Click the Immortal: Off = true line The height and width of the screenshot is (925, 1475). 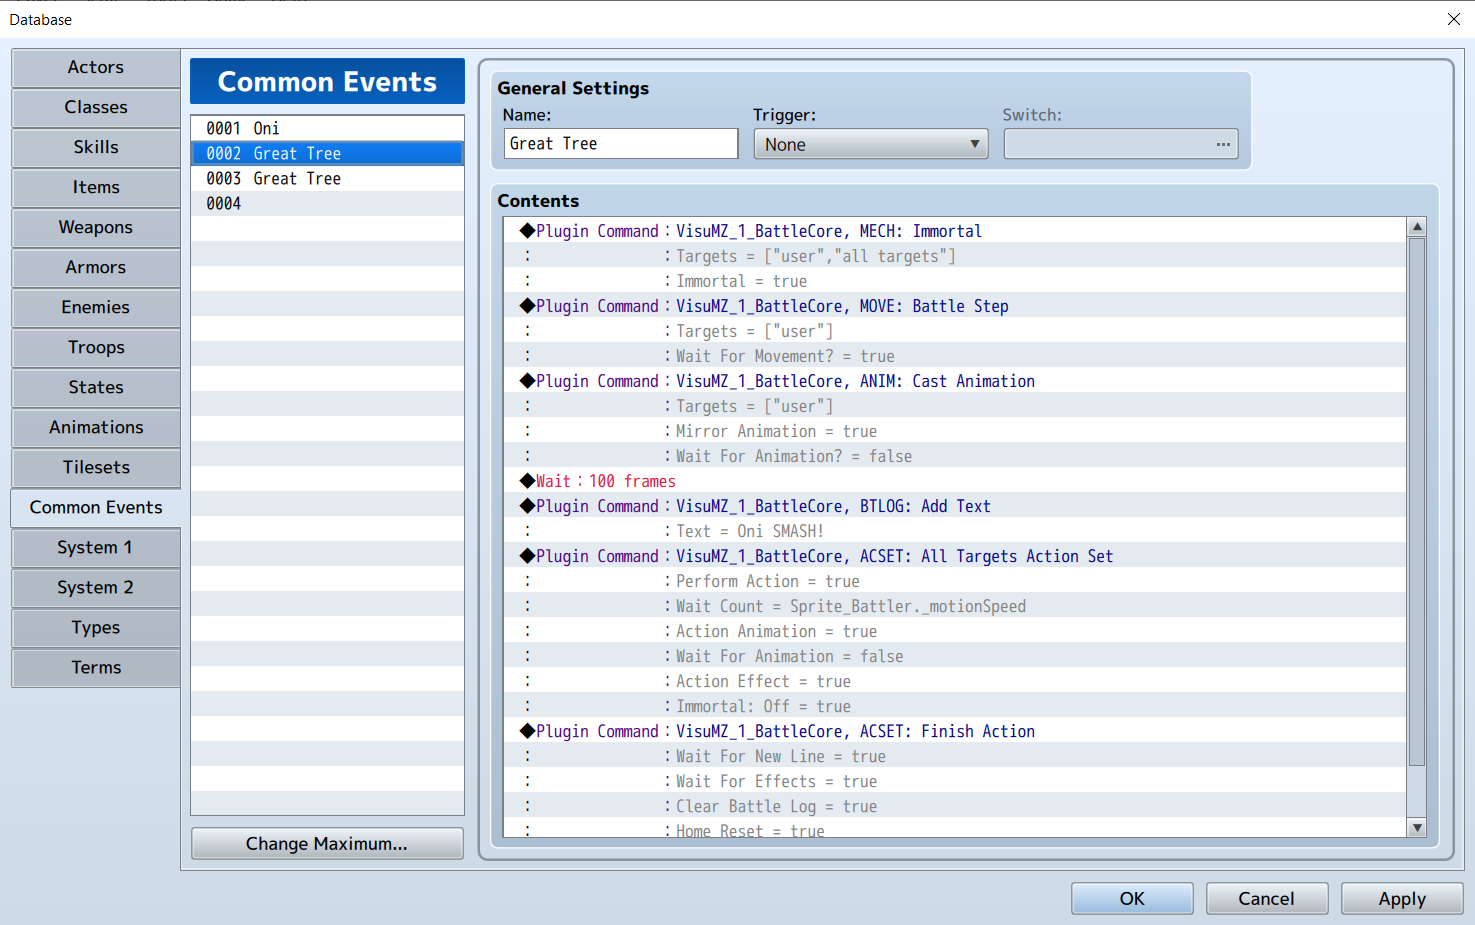tap(955, 706)
